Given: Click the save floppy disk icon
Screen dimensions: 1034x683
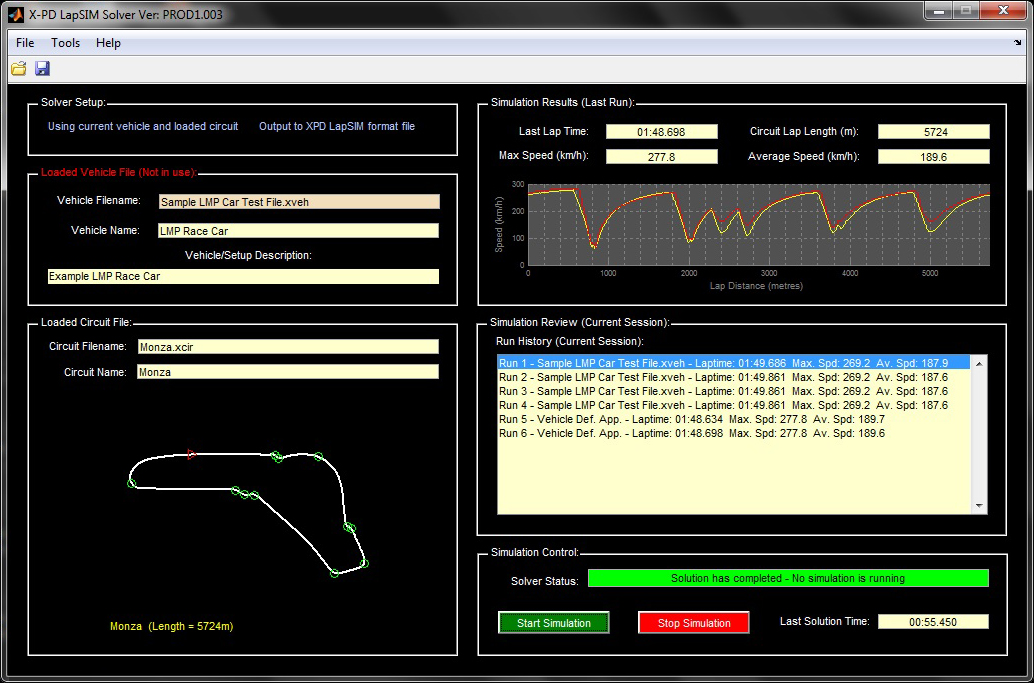Looking at the screenshot, I should [42, 69].
